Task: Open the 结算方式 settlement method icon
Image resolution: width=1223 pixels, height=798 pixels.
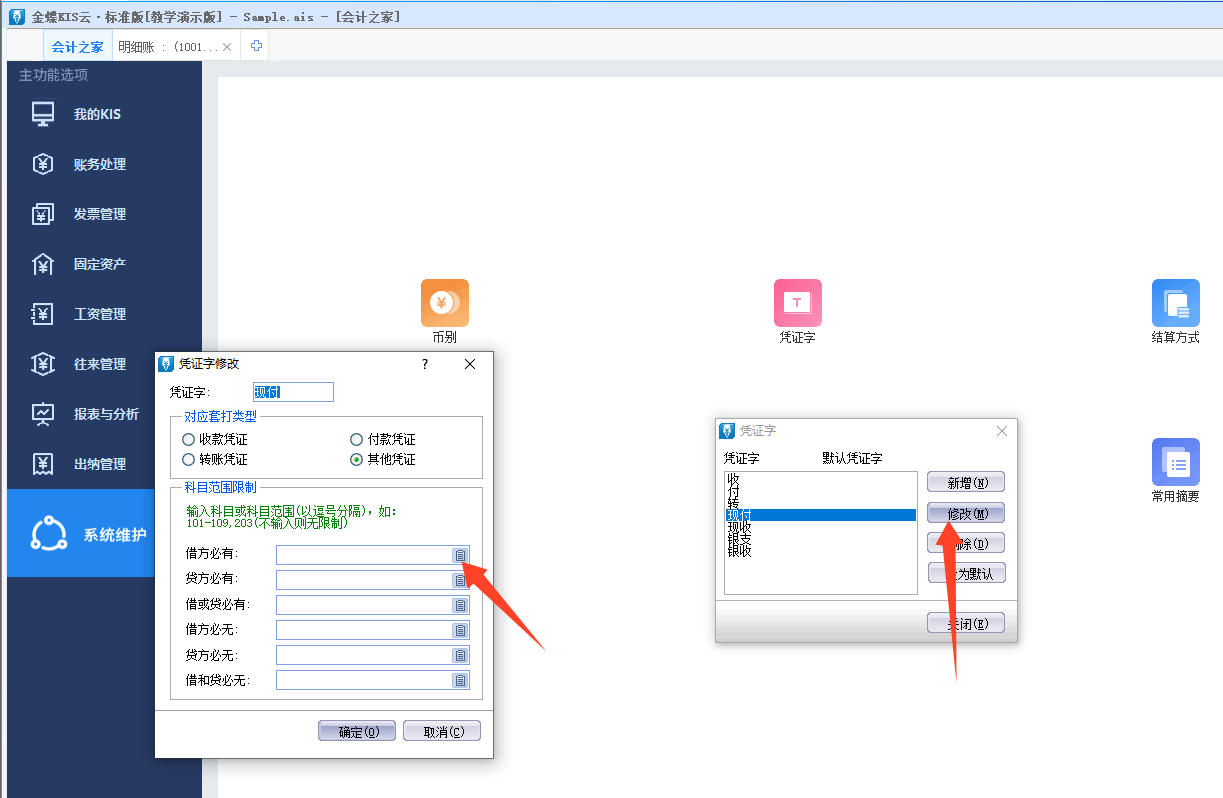Action: (1175, 303)
